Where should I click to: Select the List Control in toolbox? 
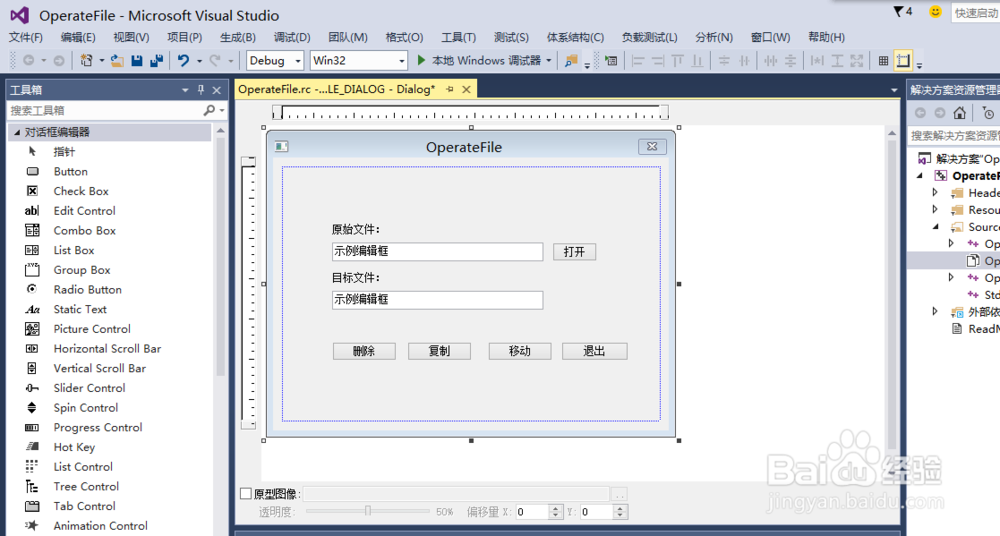(x=110, y=467)
